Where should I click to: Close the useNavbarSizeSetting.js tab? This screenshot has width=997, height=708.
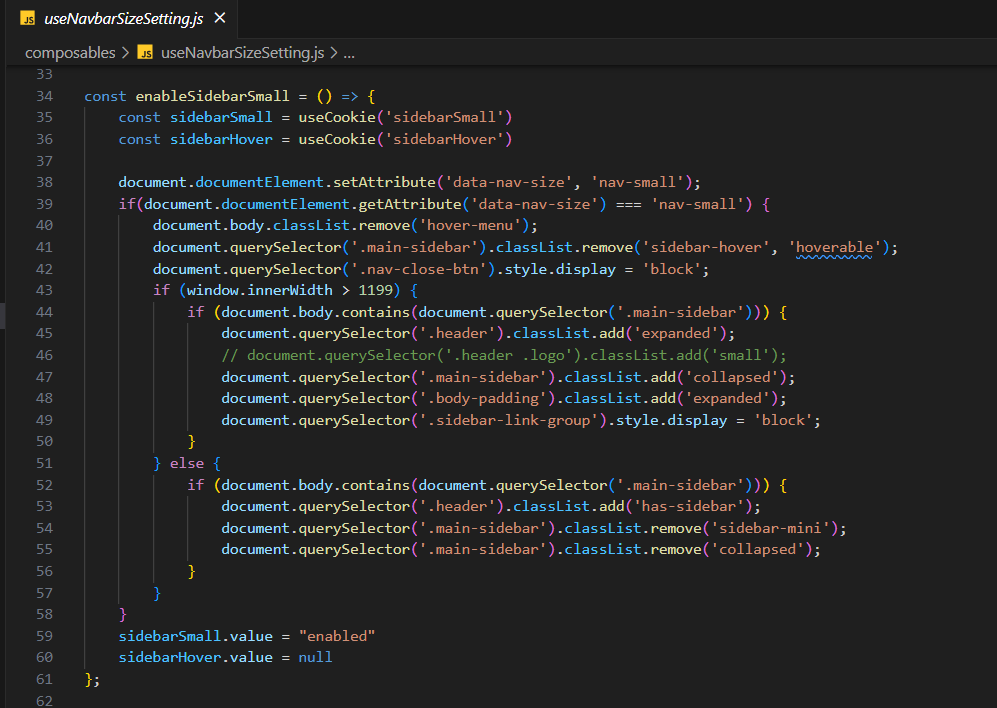click(220, 19)
